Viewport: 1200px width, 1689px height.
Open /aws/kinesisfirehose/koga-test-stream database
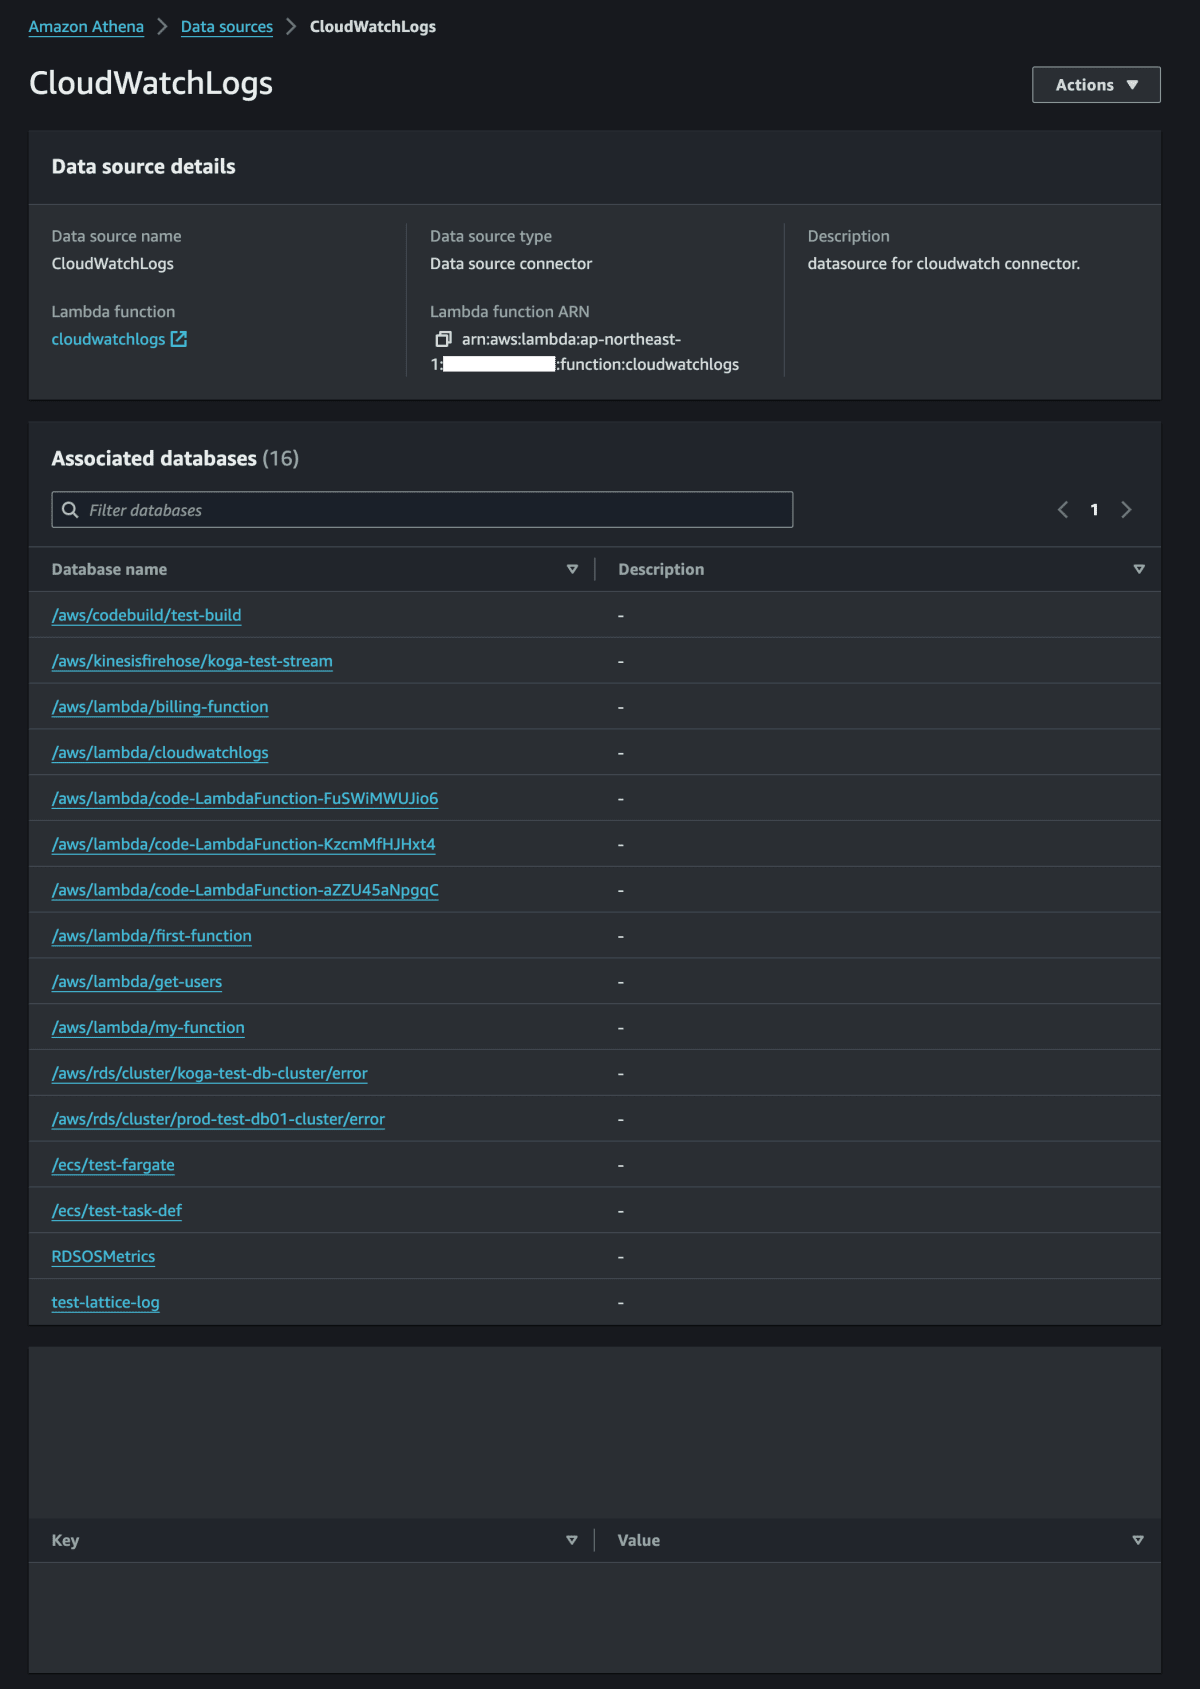point(192,661)
